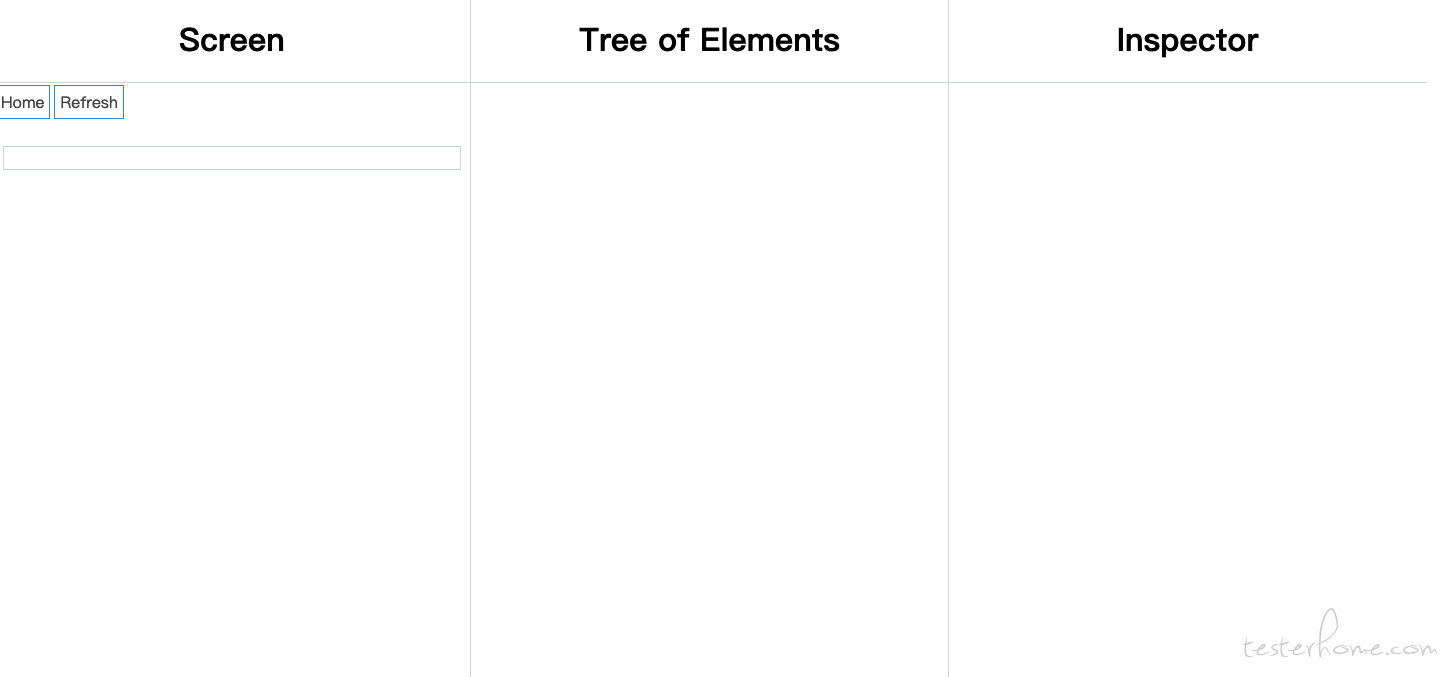Click the Inspector panel heading
Viewport: 1440px width, 677px height.
pos(1187,40)
